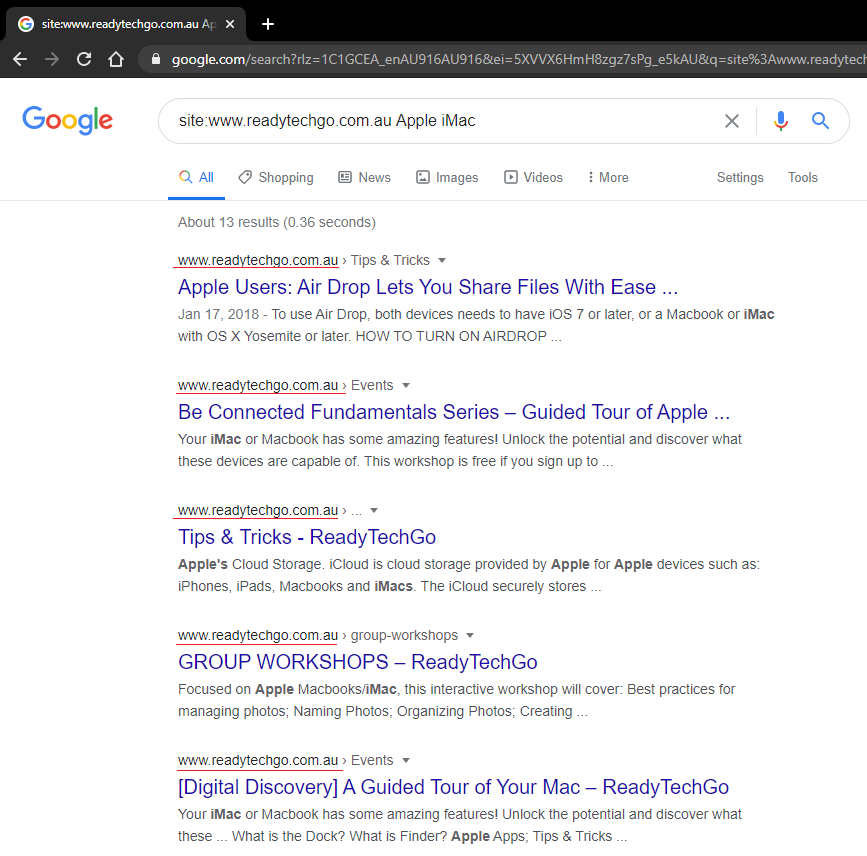The image size is (867, 856).
Task: Open search Settings
Action: [740, 178]
